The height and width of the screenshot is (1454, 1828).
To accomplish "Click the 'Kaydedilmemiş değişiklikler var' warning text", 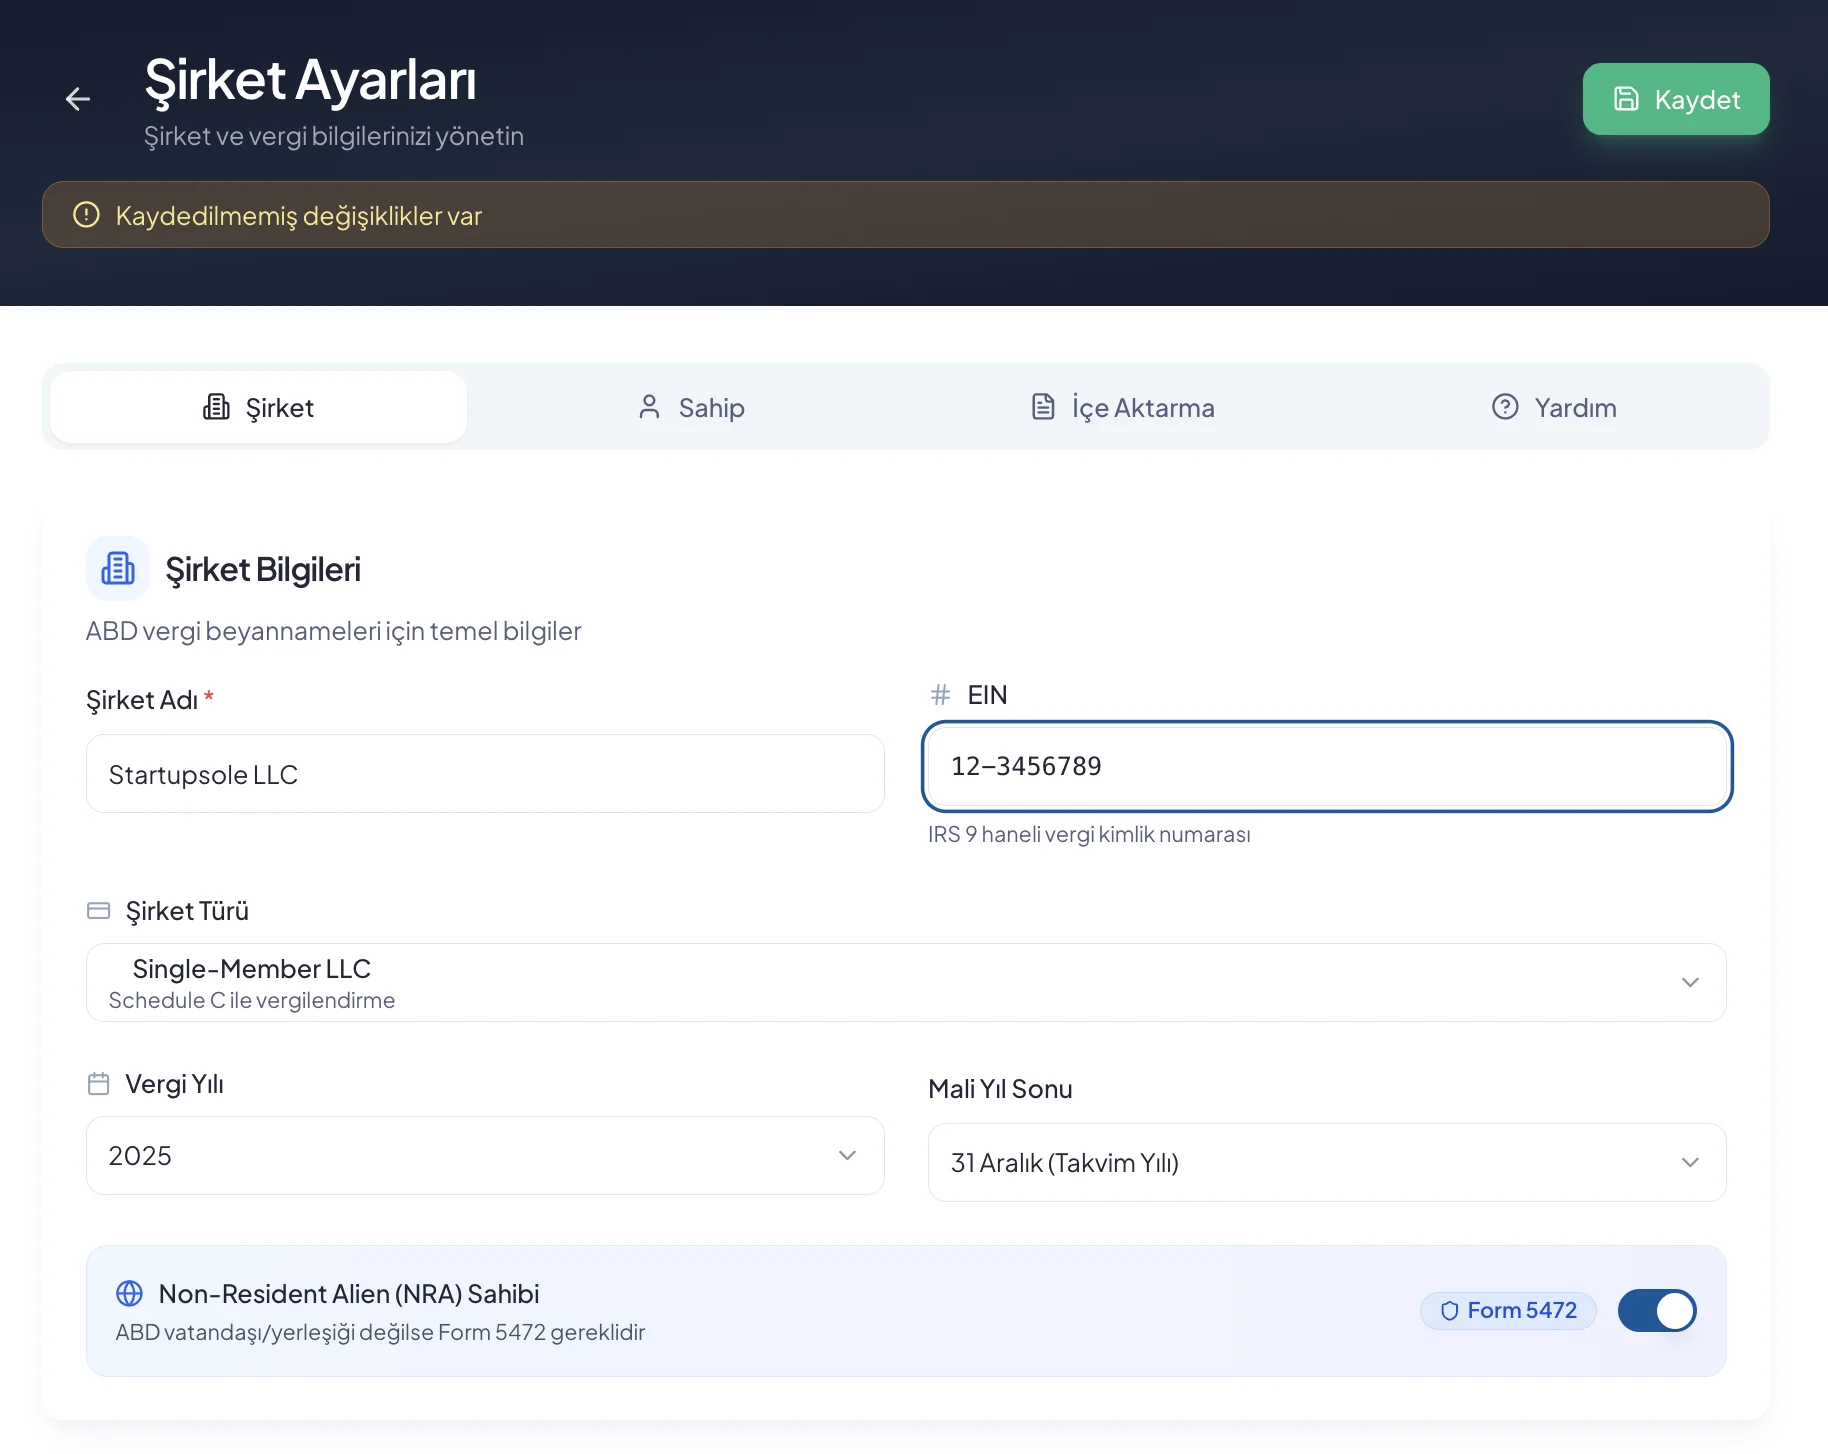I will [299, 216].
